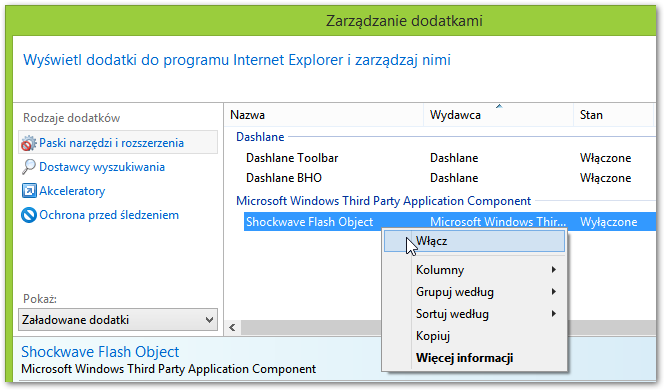Click the horizontal scrollbar left arrow

pos(232,327)
